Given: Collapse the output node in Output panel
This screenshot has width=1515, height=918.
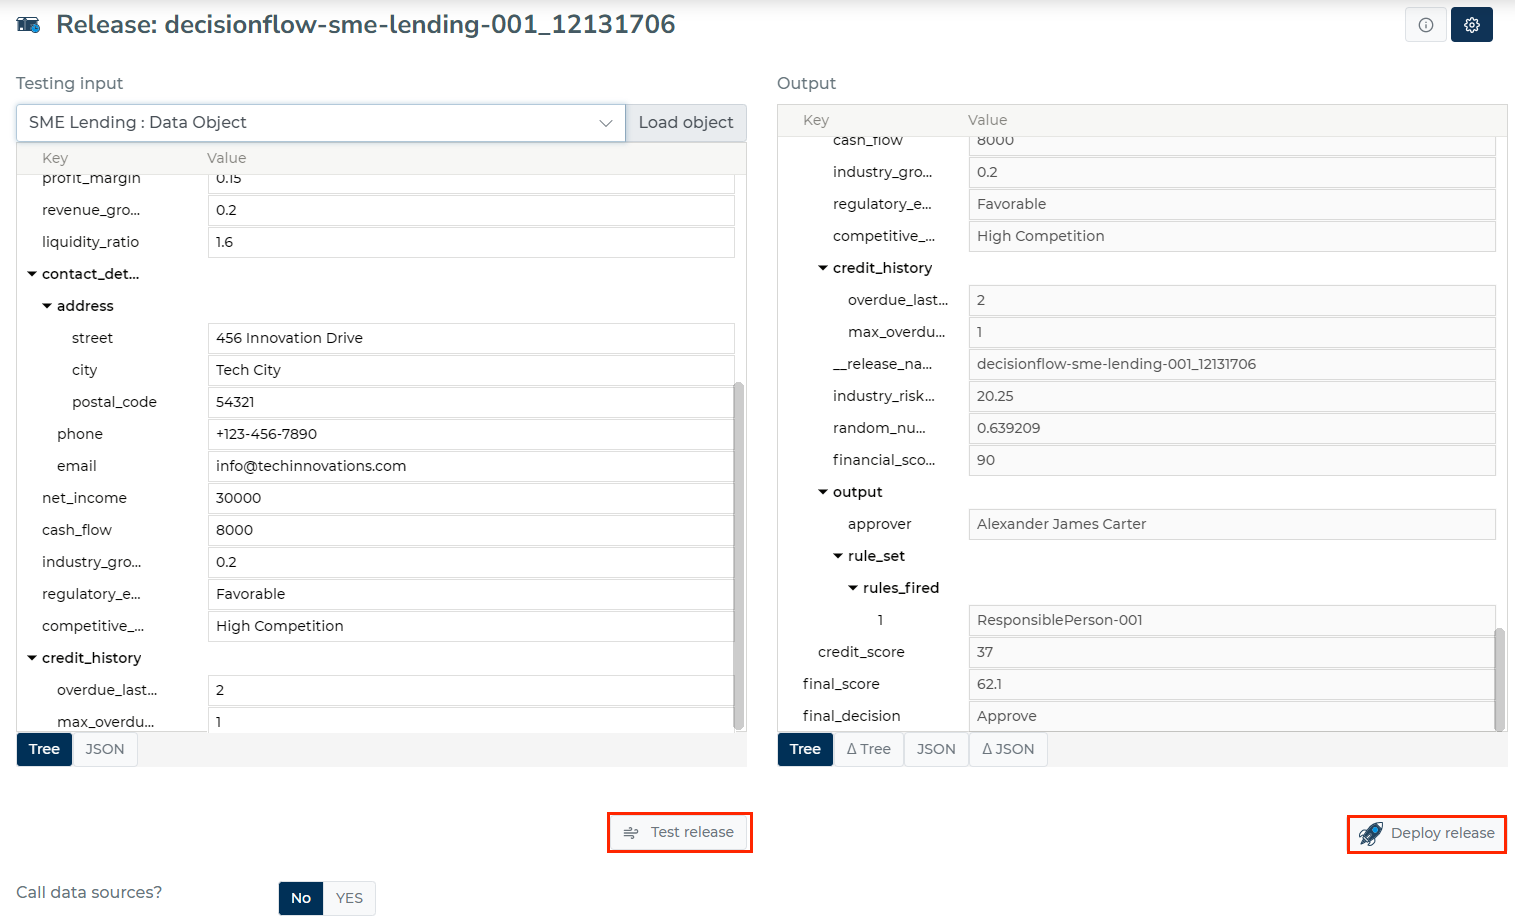Looking at the screenshot, I should point(823,492).
